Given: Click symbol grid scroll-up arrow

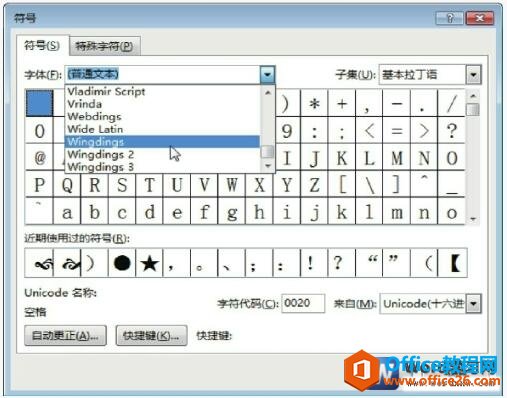Looking at the screenshot, I should 473,96.
